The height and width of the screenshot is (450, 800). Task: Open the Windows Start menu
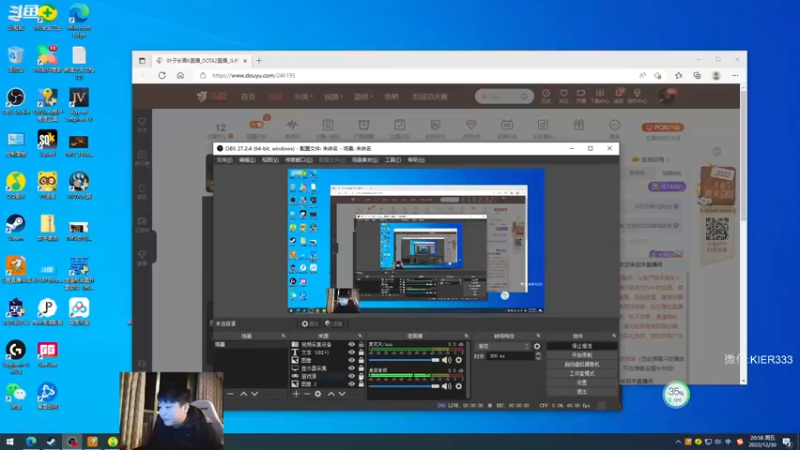coord(9,441)
